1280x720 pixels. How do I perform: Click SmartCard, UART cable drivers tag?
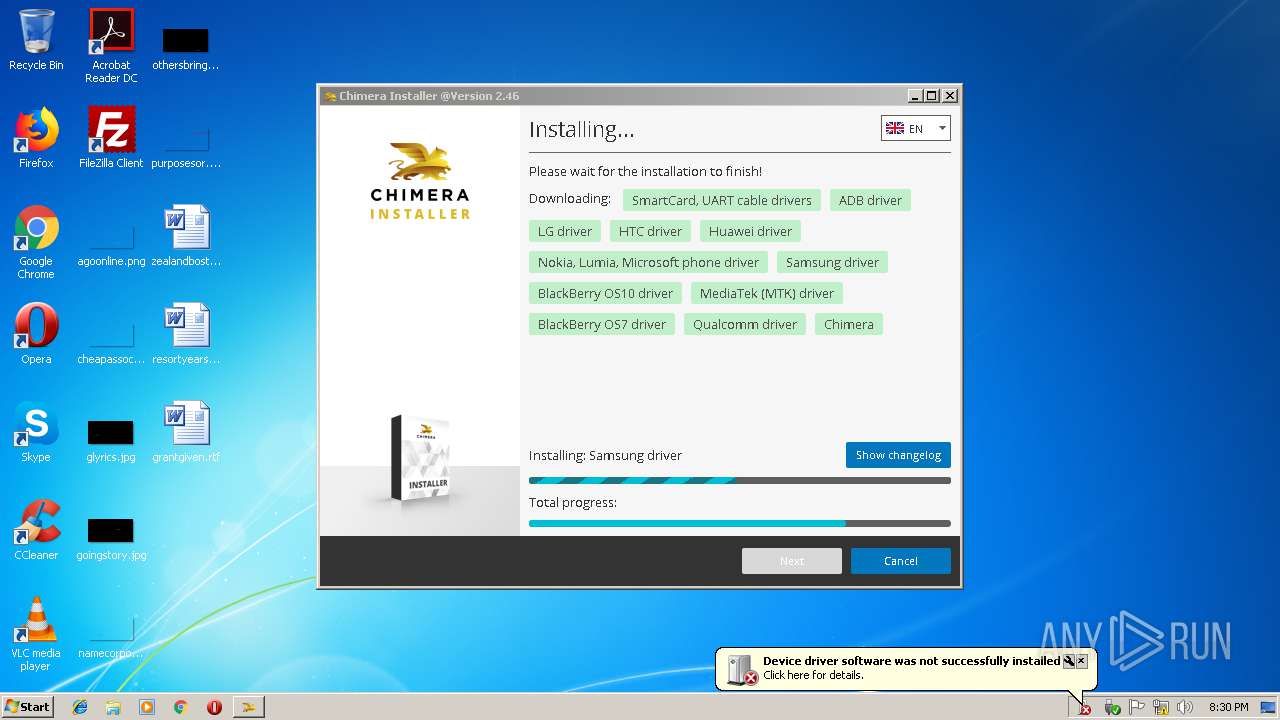coord(721,200)
